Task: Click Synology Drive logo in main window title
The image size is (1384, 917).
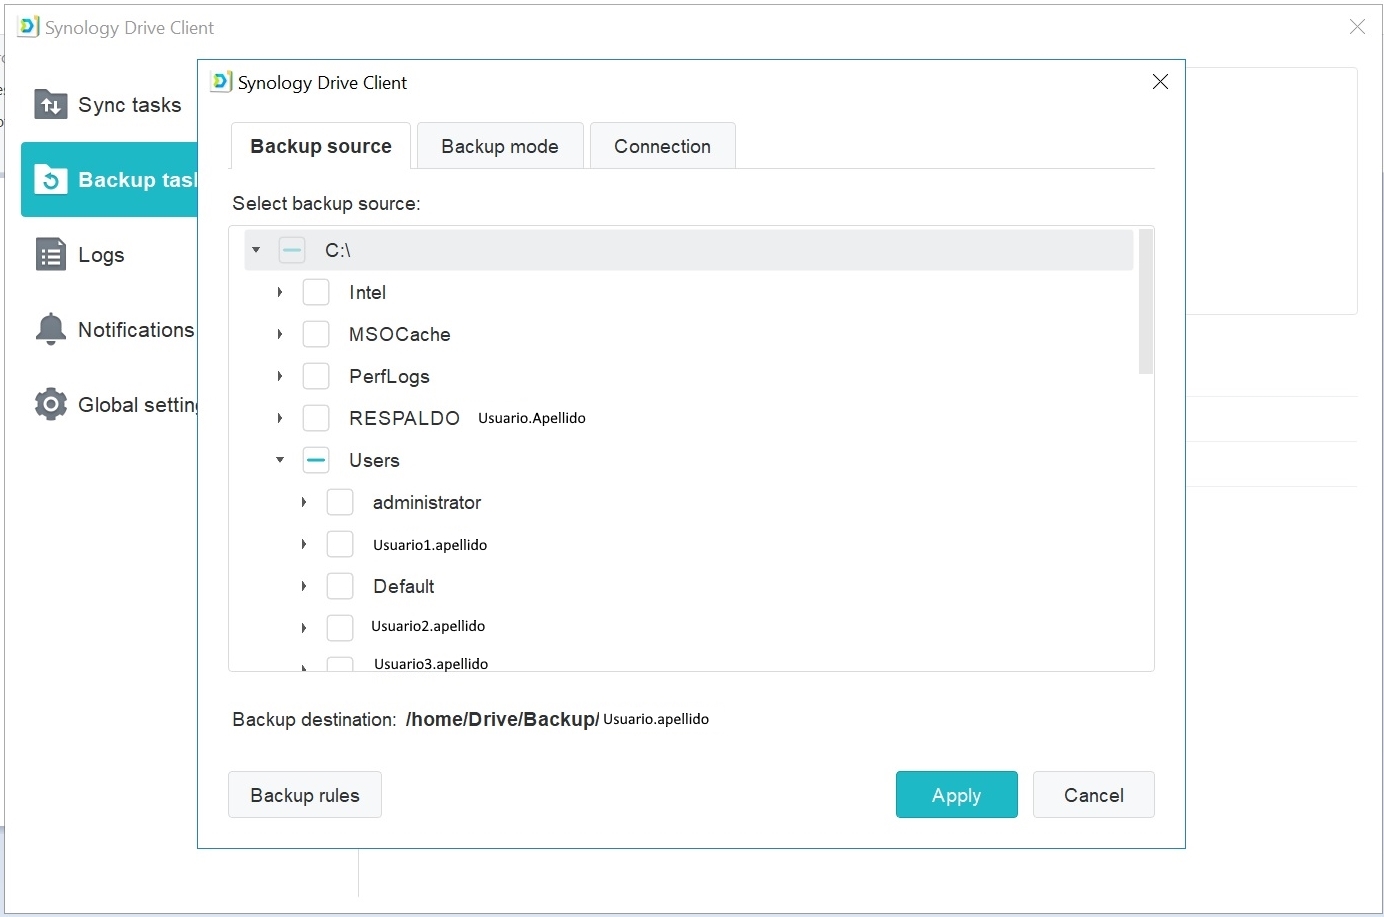Action: [x=28, y=27]
